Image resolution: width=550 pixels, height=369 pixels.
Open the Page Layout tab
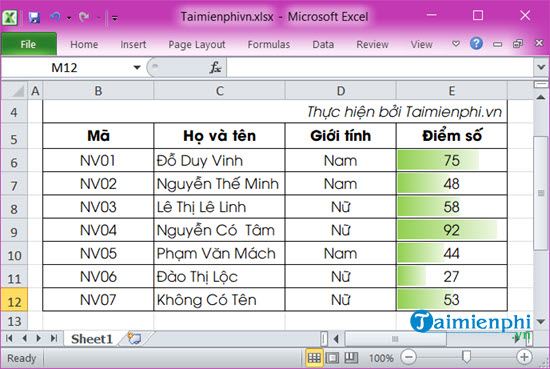(x=197, y=44)
